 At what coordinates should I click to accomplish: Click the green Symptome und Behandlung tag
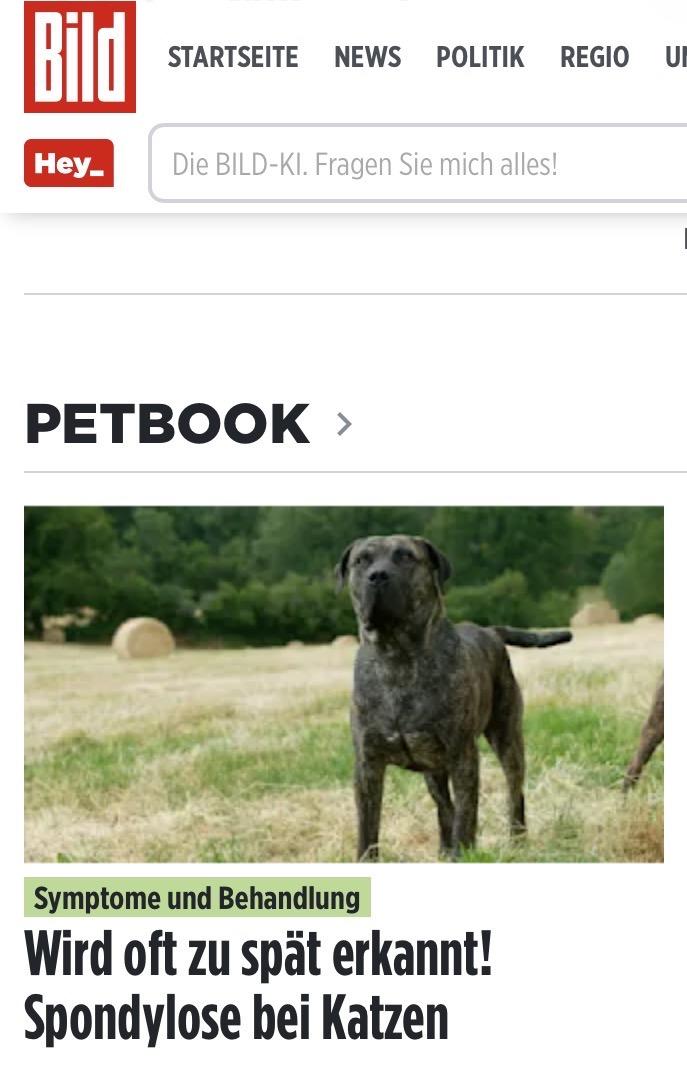pyautogui.click(x=197, y=897)
